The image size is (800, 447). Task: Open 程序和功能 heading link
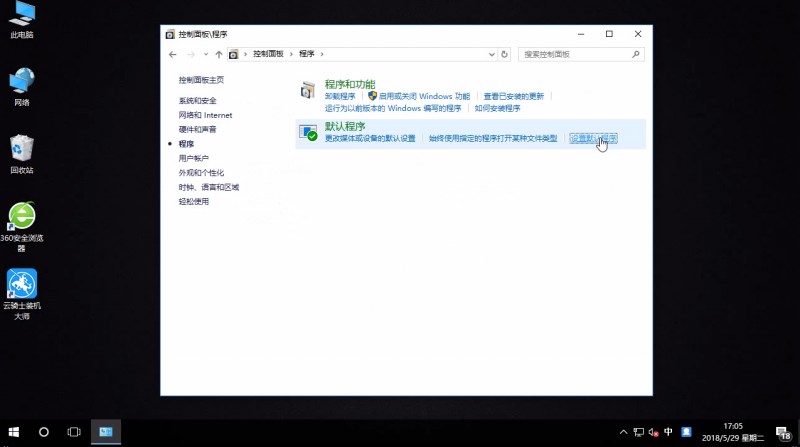tap(350, 84)
